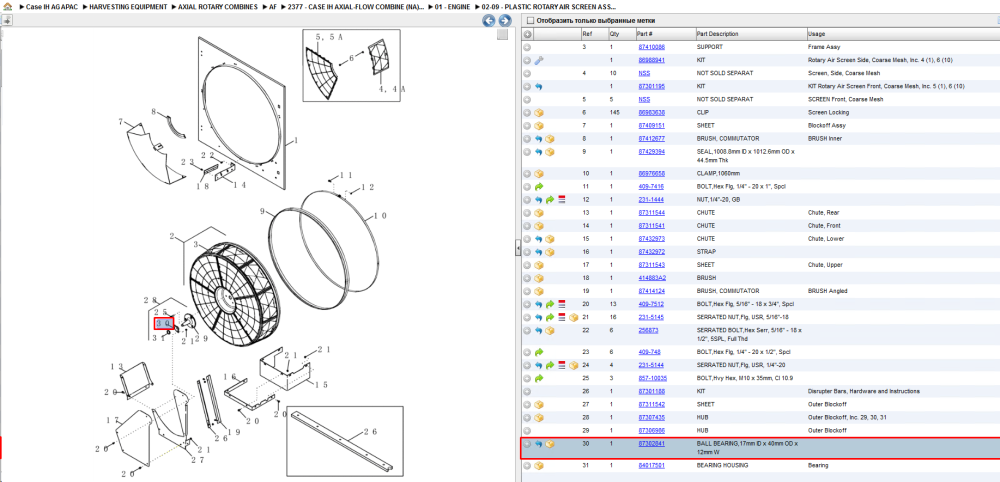Click the wrench icon on KIT 86988941 row
The width and height of the screenshot is (1000, 482).
pos(539,61)
